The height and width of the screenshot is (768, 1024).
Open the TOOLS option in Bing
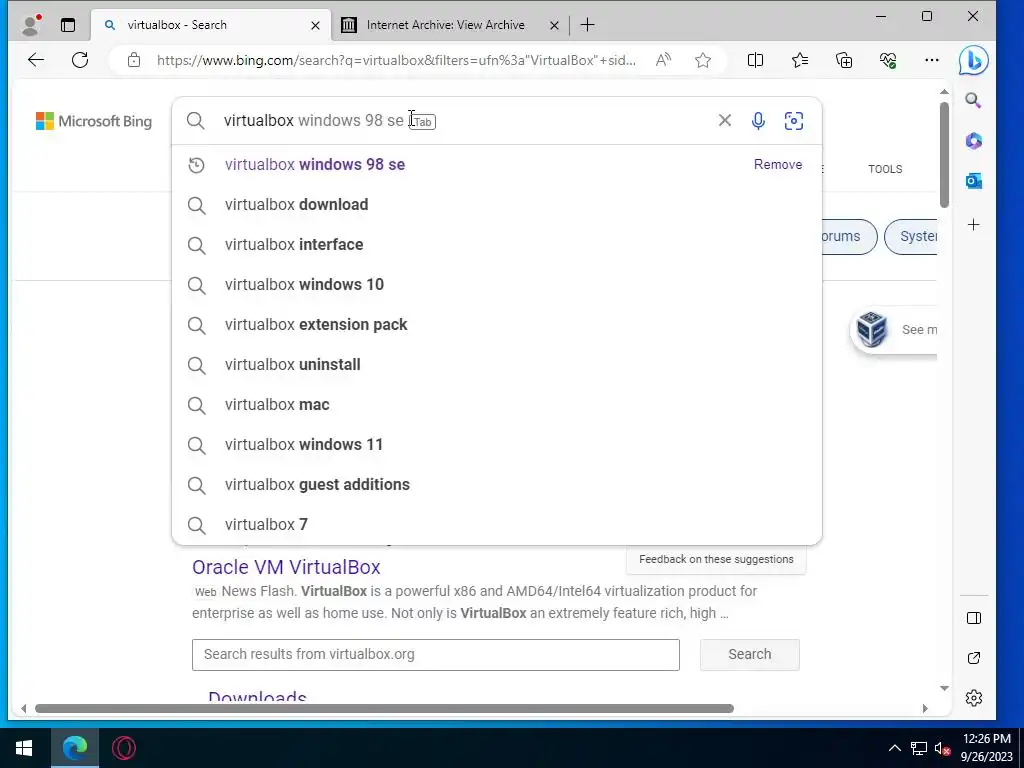coord(885,169)
